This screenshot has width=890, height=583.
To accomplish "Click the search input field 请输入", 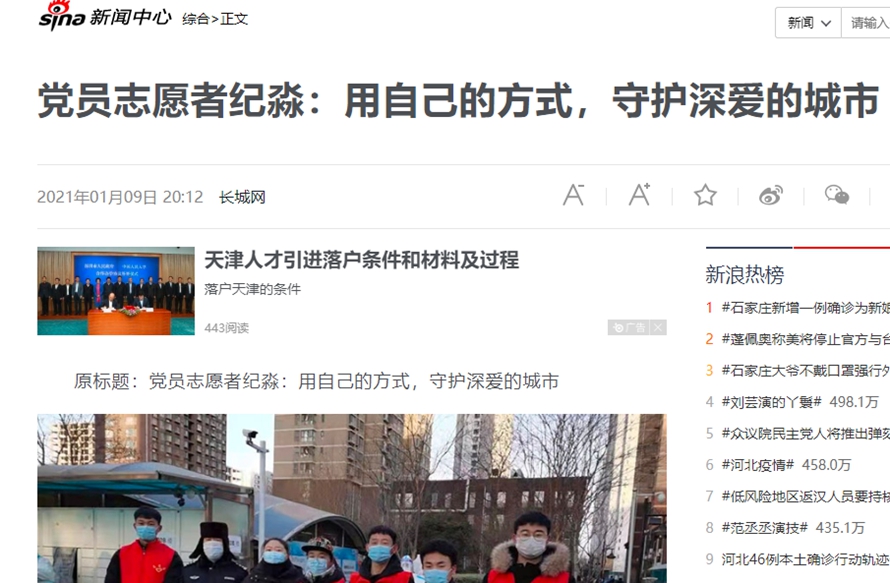I will tap(866, 23).
